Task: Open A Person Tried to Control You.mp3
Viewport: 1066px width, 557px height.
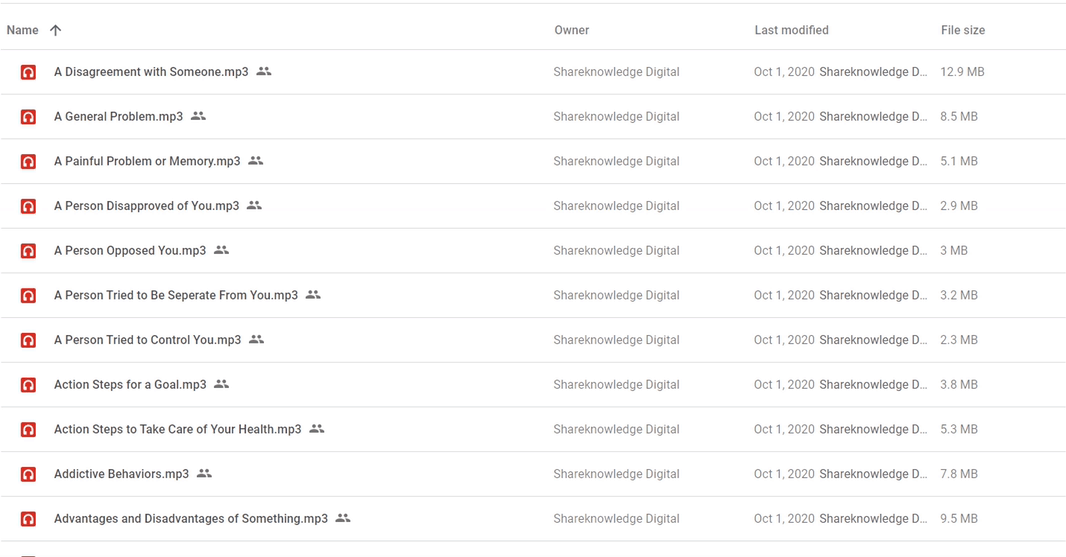Action: point(148,340)
